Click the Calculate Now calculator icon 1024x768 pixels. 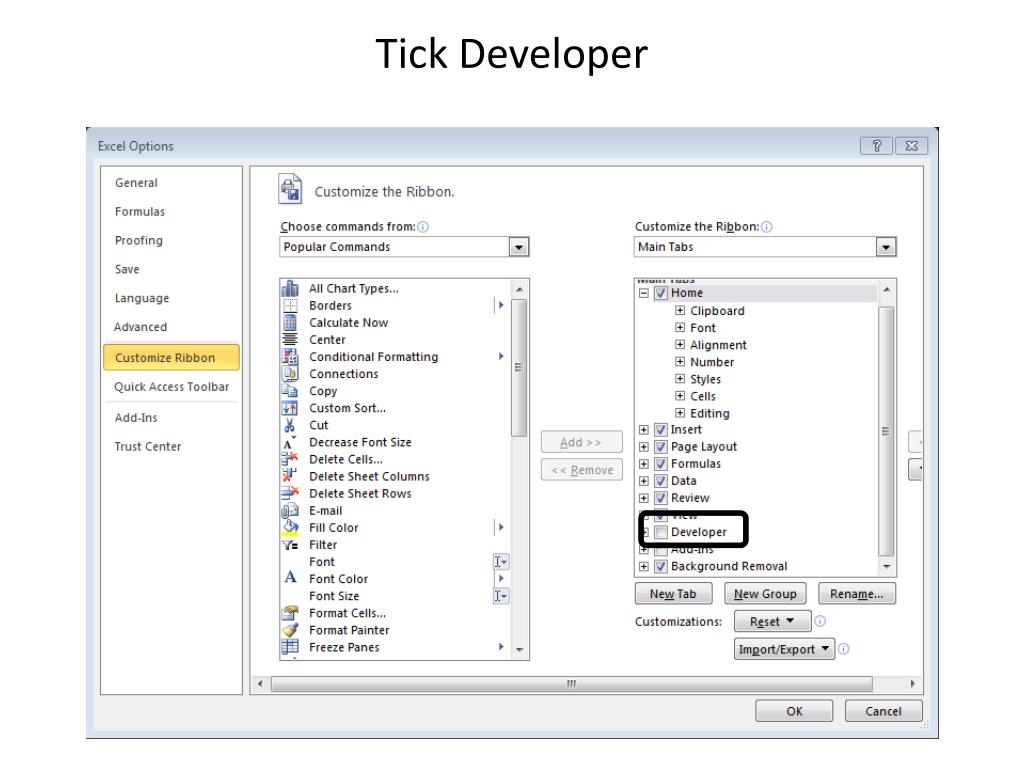click(290, 322)
